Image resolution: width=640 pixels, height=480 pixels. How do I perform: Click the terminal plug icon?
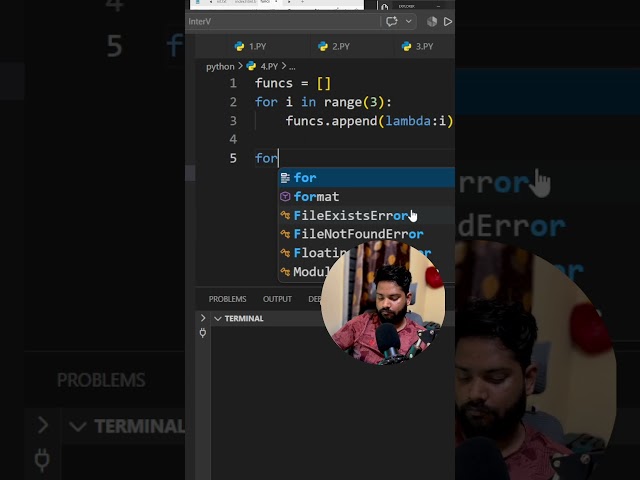tap(203, 333)
